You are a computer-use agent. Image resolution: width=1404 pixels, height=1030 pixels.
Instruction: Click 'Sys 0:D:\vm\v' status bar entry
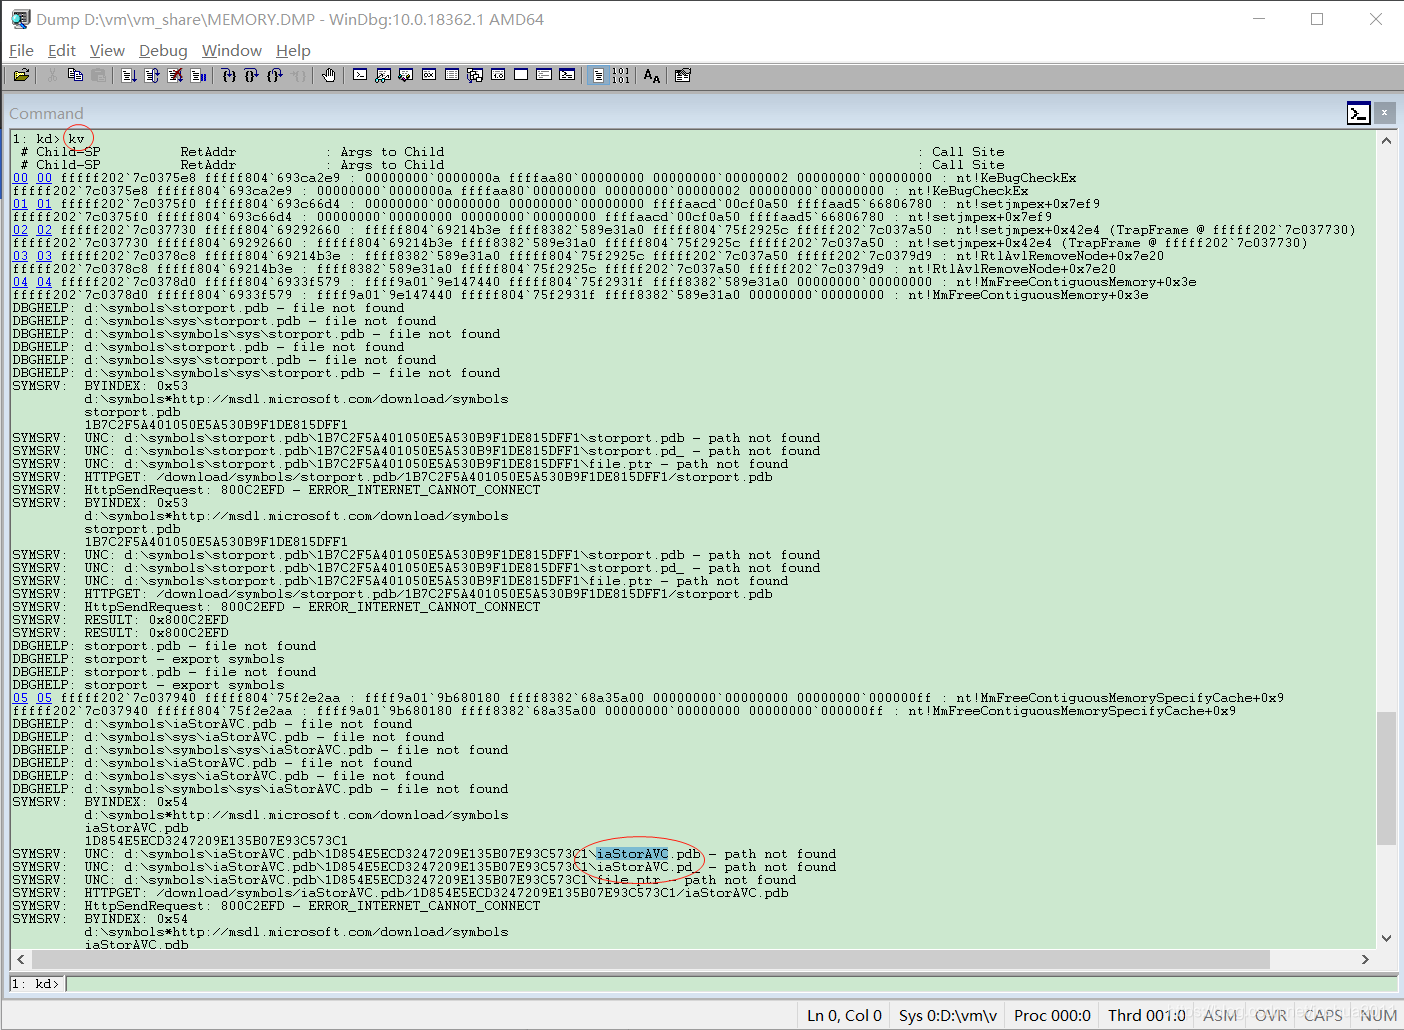pyautogui.click(x=948, y=1015)
